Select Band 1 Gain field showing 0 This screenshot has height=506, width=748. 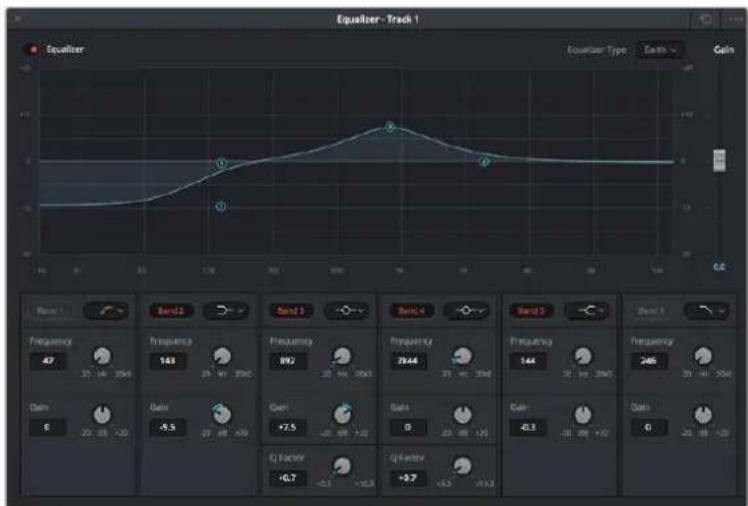pos(48,427)
